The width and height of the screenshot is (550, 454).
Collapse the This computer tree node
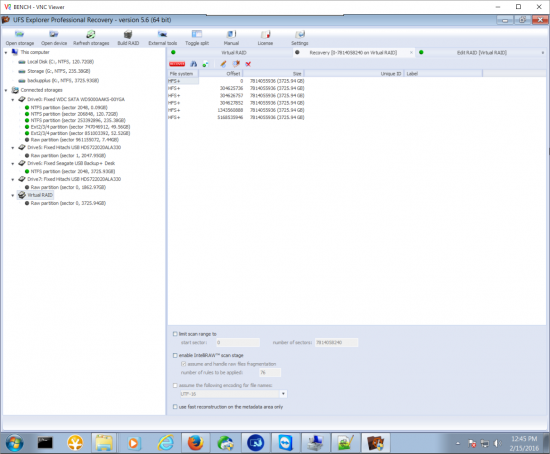click(6, 52)
